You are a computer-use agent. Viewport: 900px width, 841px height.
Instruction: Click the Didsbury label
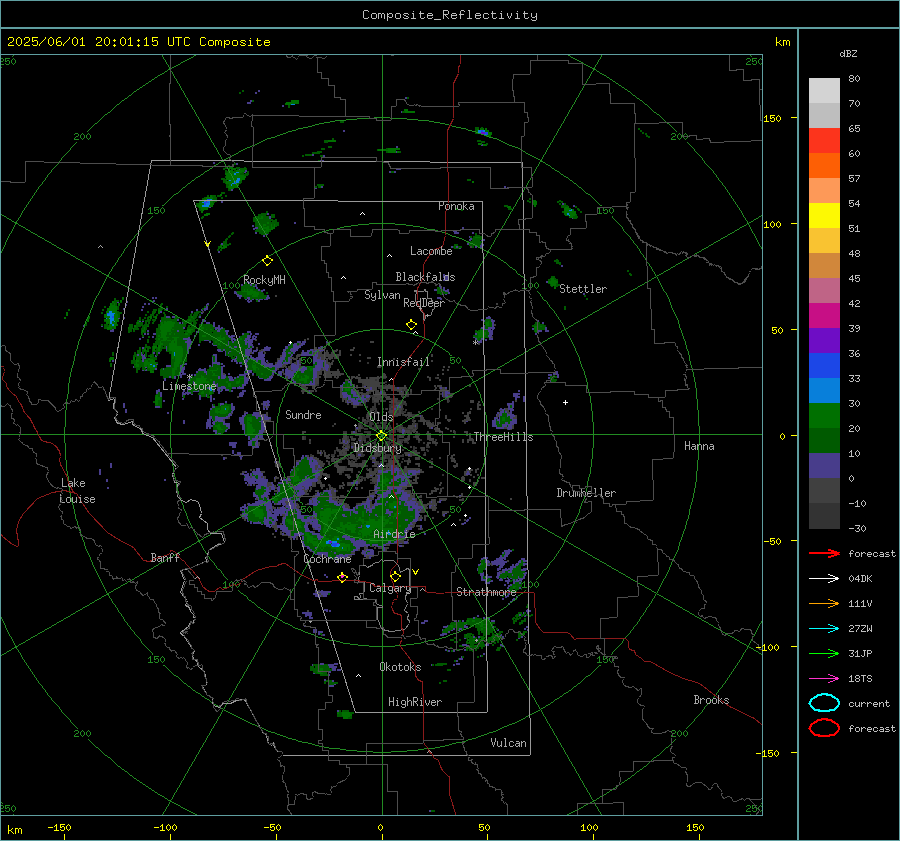(377, 448)
